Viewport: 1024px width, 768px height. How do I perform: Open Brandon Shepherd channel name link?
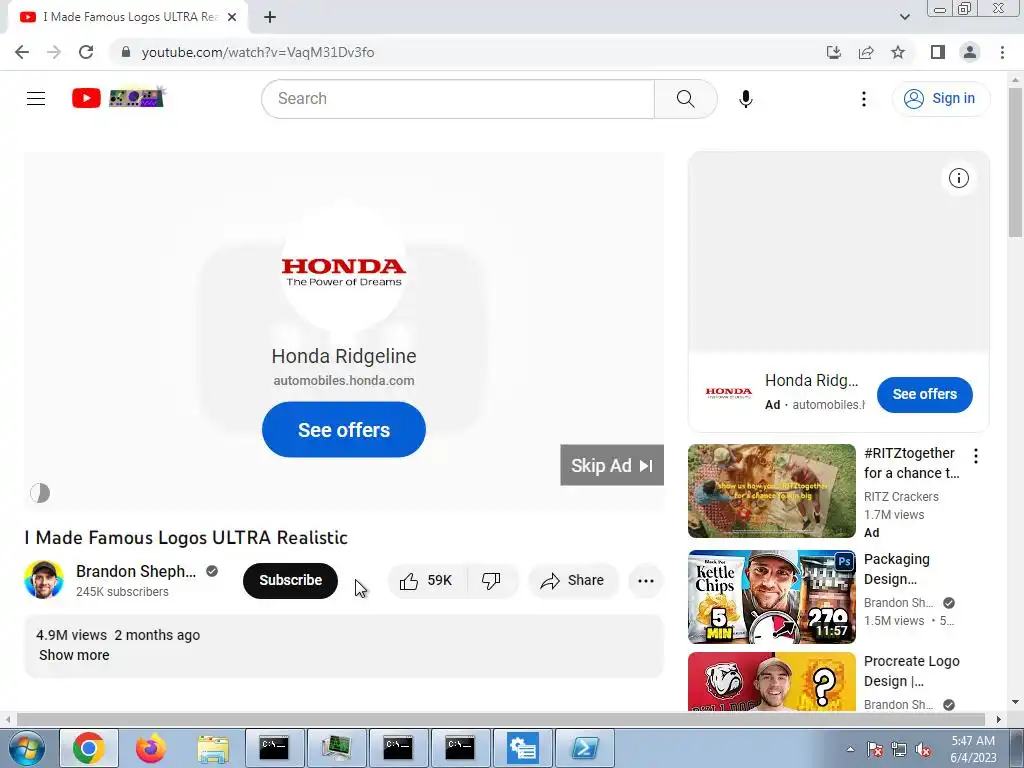136,571
